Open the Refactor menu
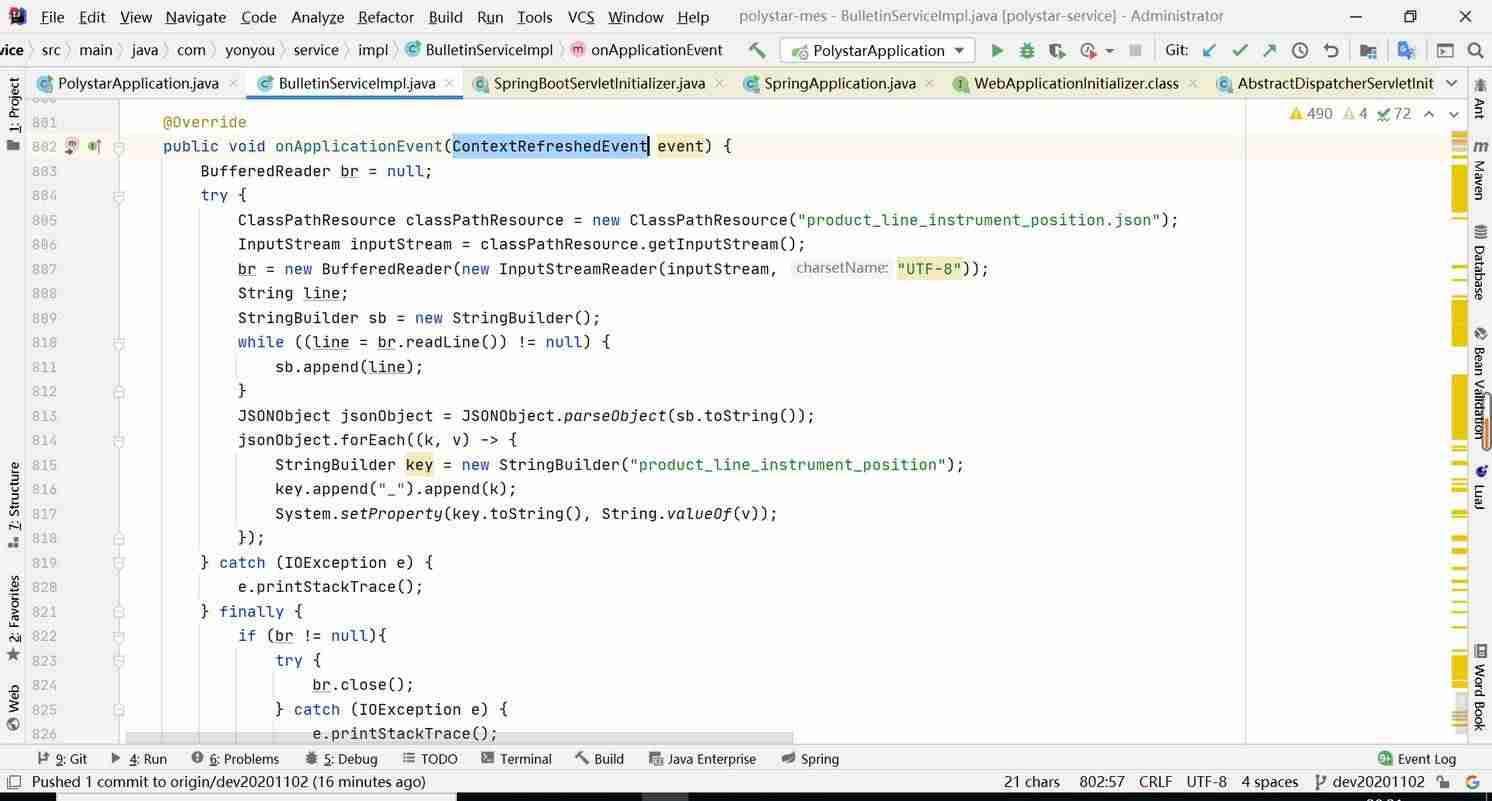Image resolution: width=1492 pixels, height=801 pixels. (385, 17)
